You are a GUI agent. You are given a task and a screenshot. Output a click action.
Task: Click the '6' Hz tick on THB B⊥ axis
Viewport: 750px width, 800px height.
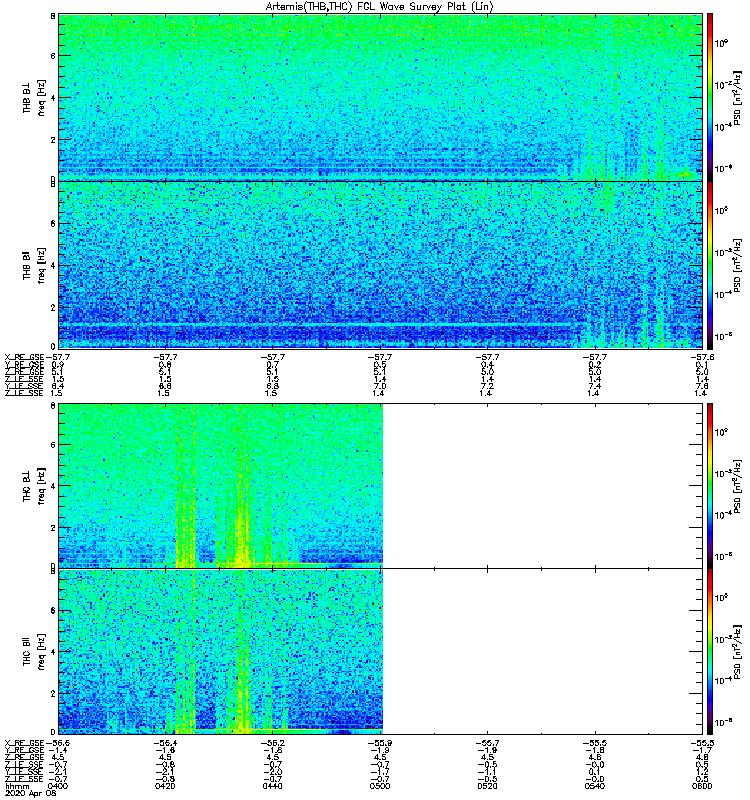coord(53,56)
